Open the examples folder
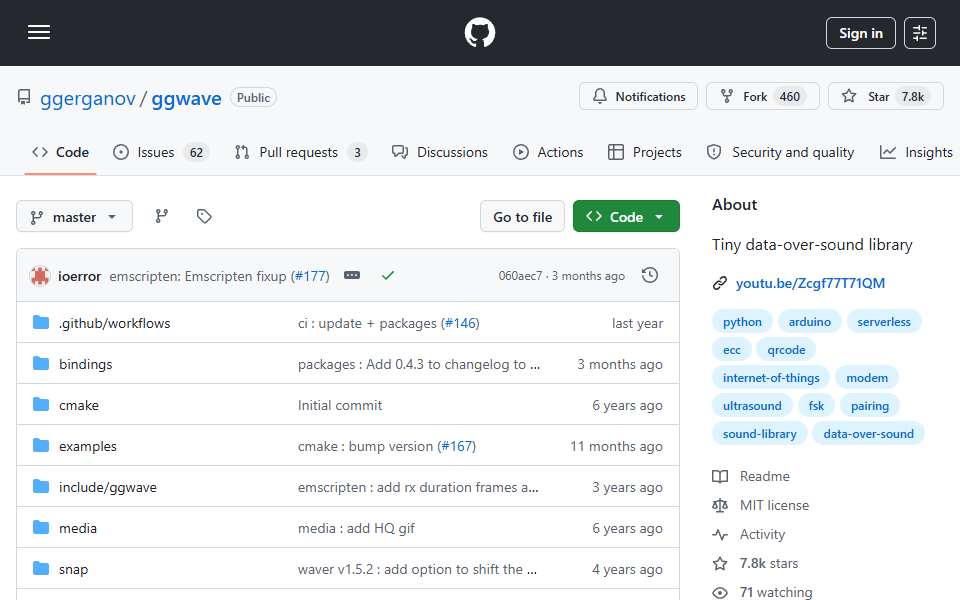The image size is (960, 600). coord(88,446)
